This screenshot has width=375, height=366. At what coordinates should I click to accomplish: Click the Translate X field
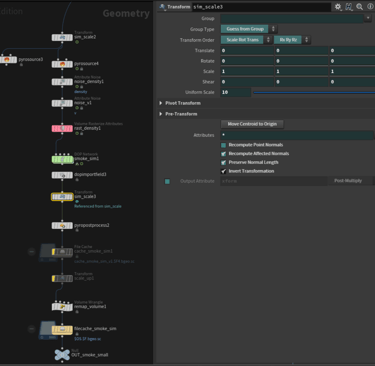[247, 51]
